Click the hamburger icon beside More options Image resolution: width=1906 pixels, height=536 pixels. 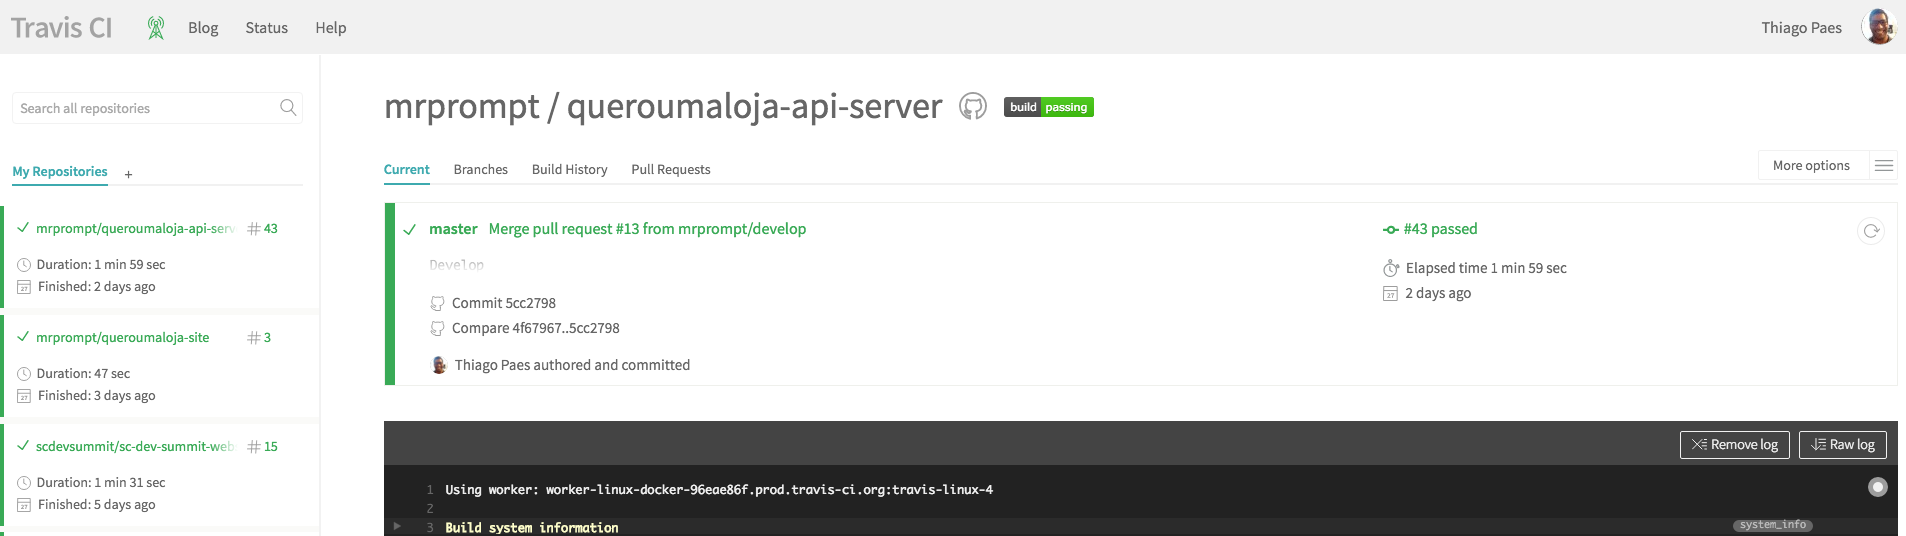click(1883, 165)
